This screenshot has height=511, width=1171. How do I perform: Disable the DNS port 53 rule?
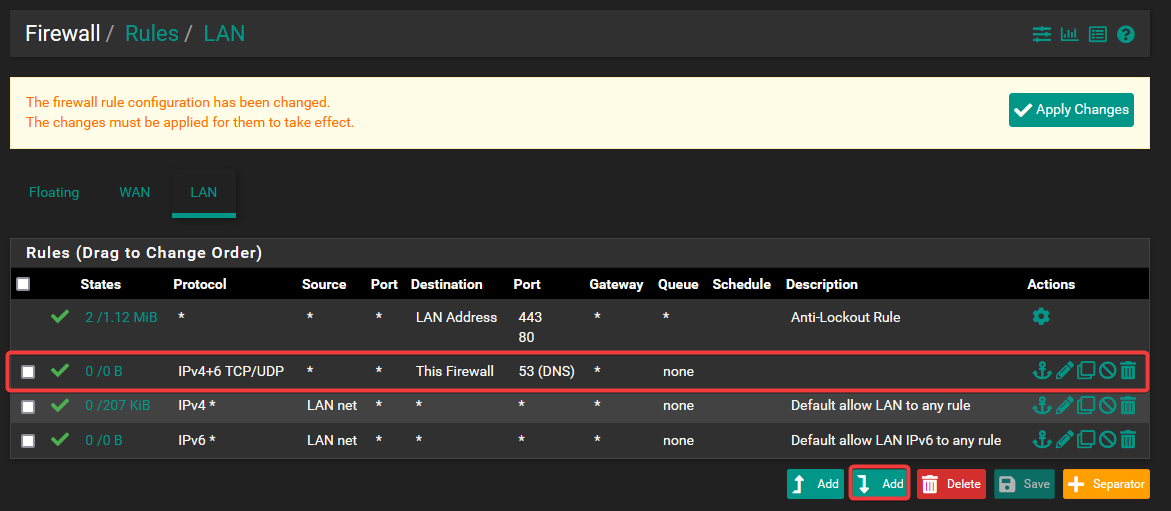(x=1107, y=371)
